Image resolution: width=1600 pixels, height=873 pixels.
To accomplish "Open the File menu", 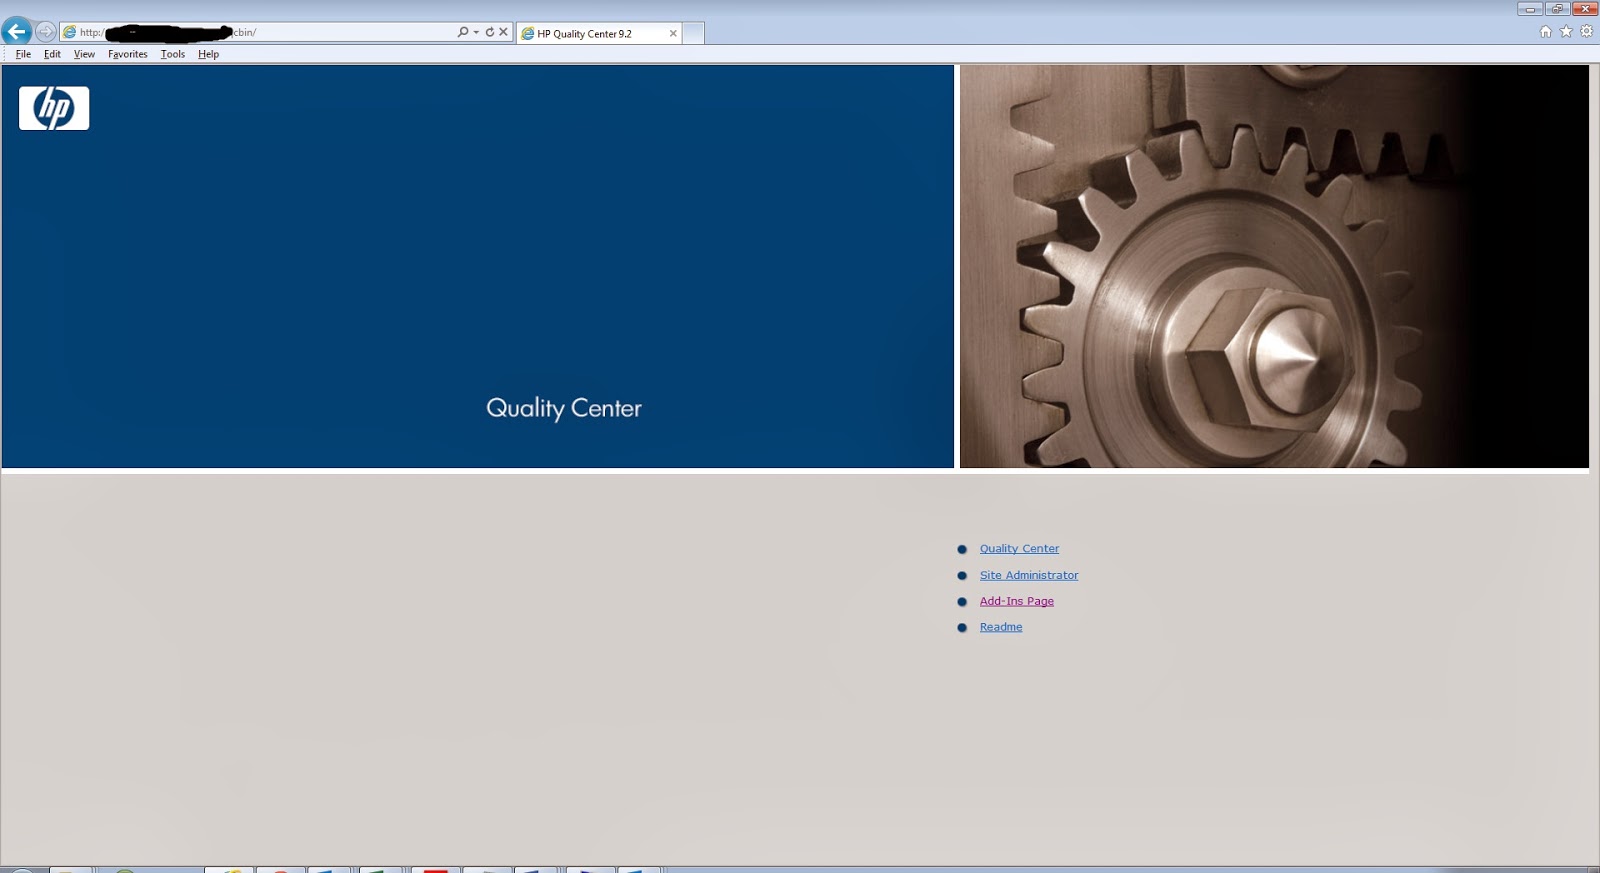I will tap(23, 54).
